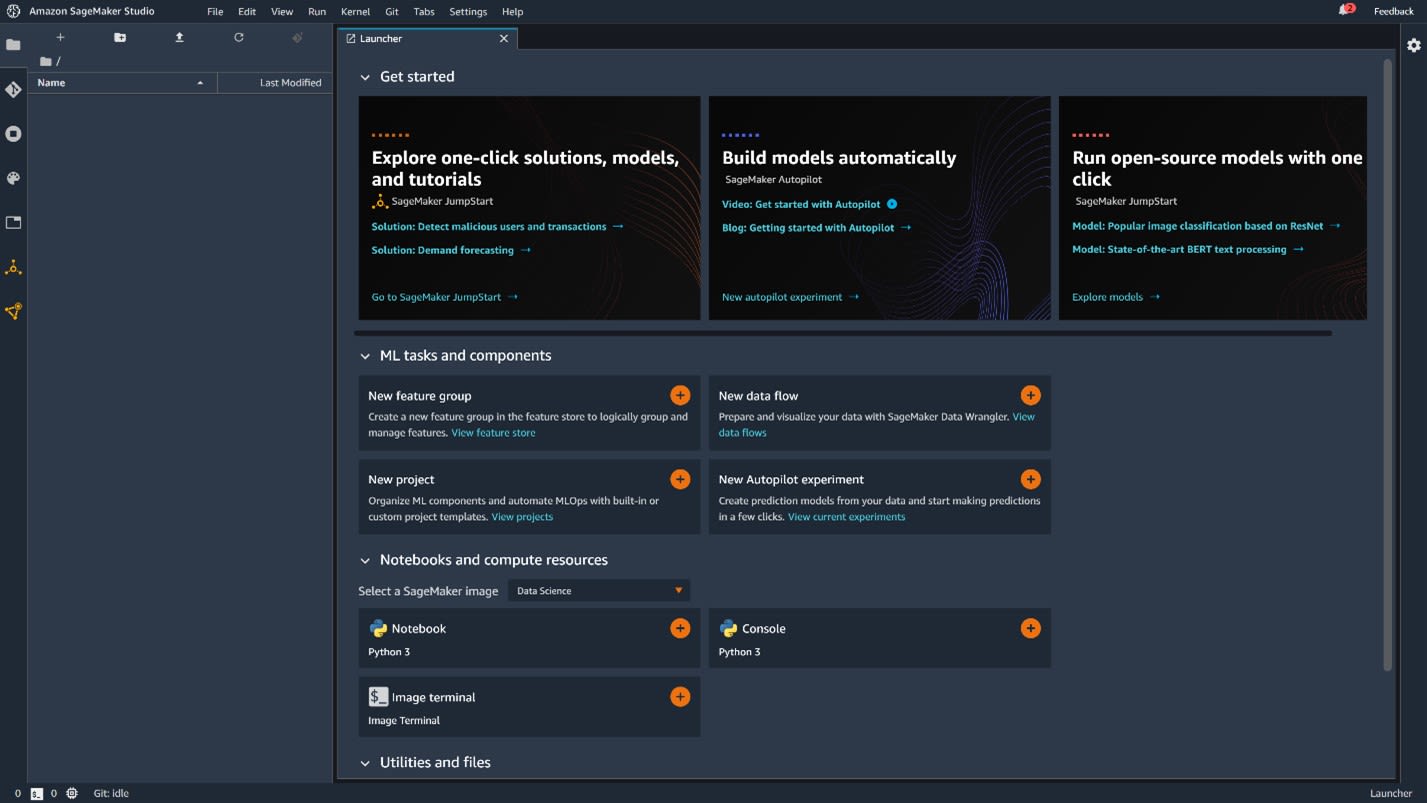This screenshot has height=803, width=1427.
Task: Open the open tabs sidebar icon
Action: (x=13, y=223)
